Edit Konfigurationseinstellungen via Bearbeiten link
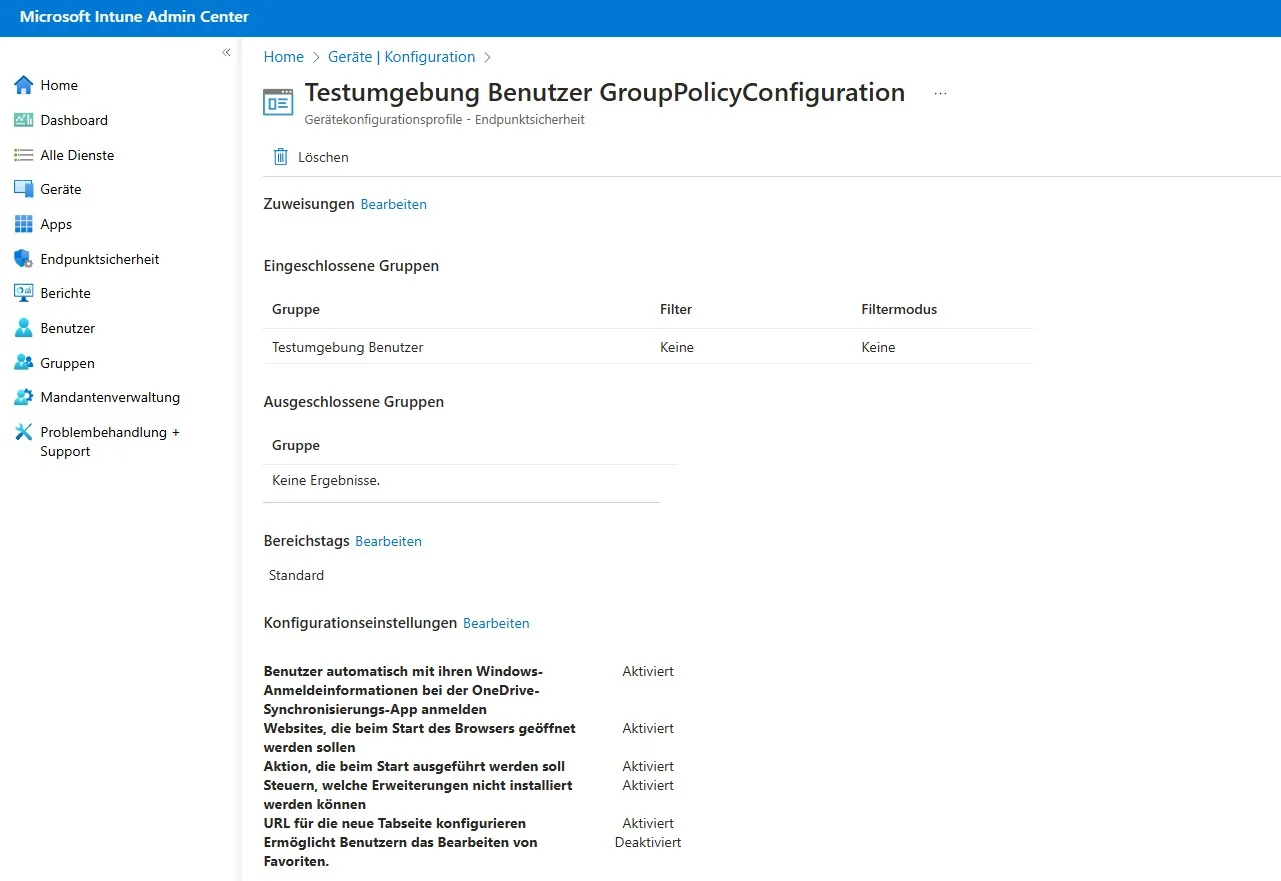This screenshot has height=881, width=1281. (x=496, y=623)
